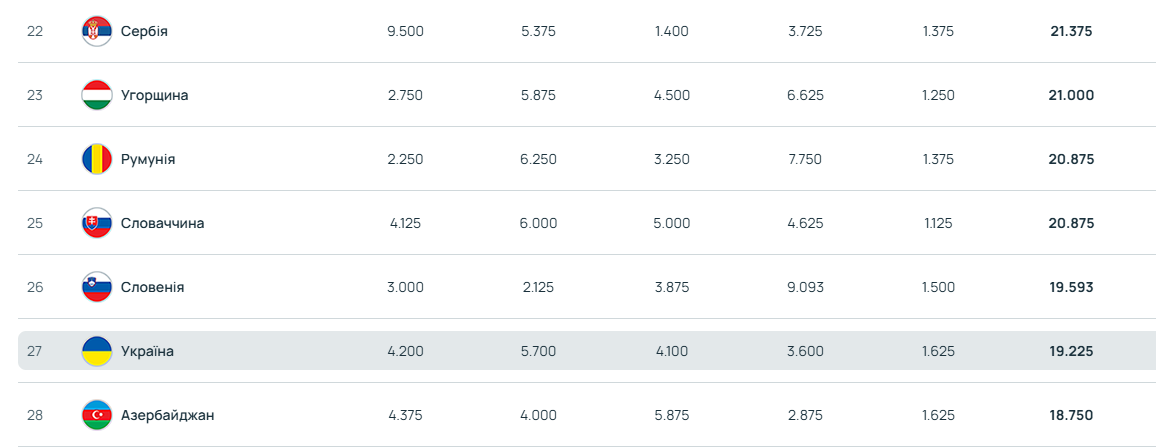Click Slovenia's 9.093 season value

(805, 287)
